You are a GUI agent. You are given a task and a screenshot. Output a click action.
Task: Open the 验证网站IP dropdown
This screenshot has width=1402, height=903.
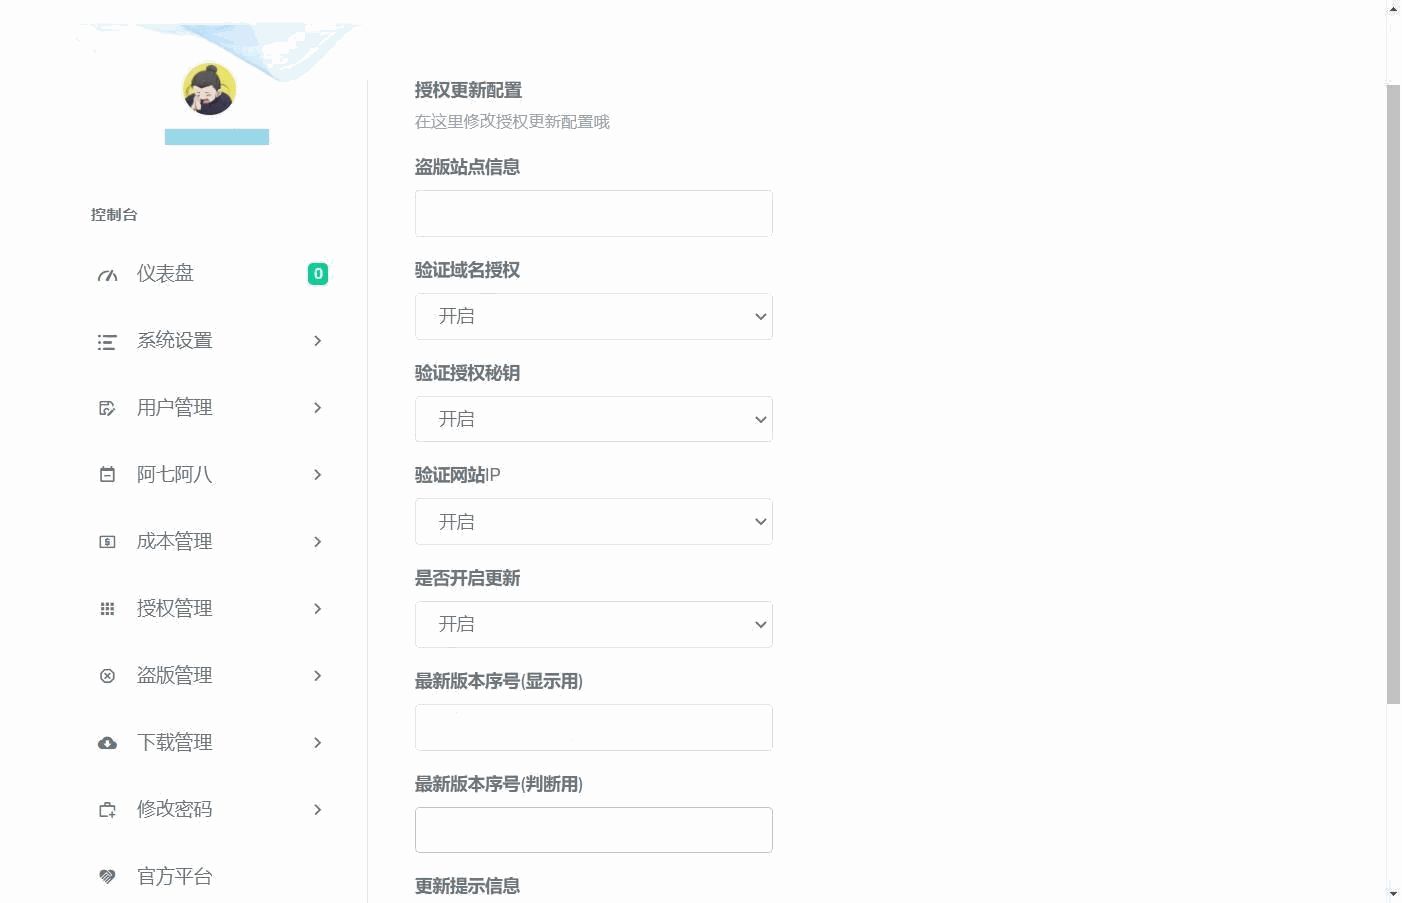pos(593,522)
